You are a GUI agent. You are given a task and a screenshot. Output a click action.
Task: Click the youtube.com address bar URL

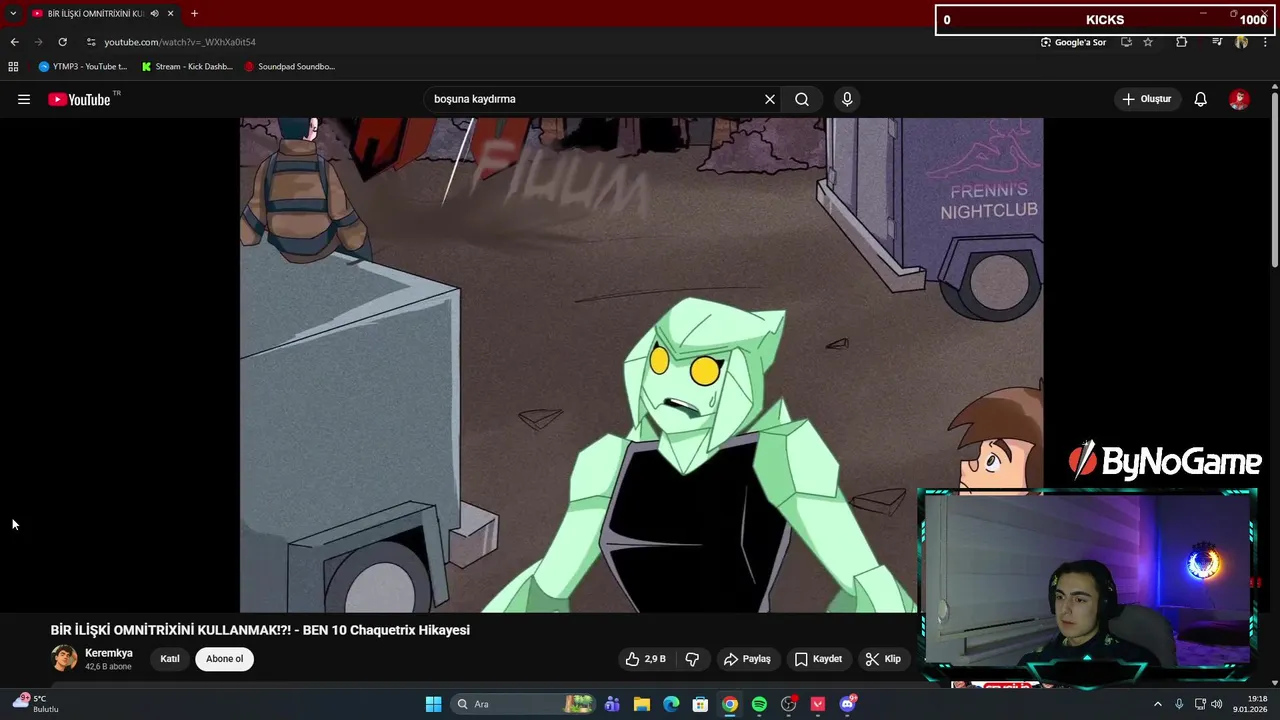click(180, 42)
